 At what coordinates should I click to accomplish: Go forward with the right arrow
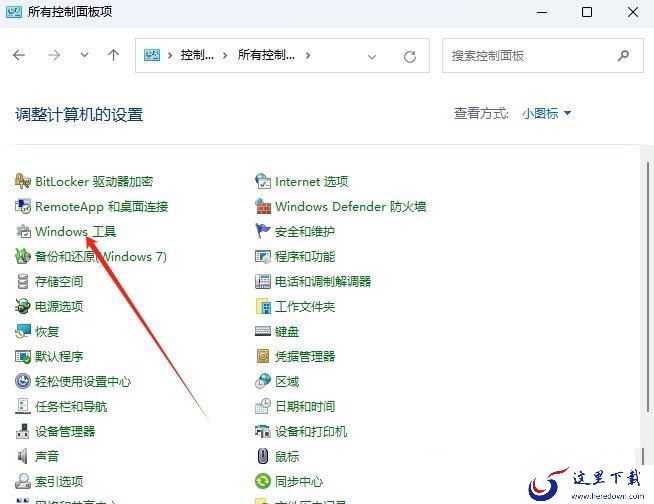pyautogui.click(x=54, y=55)
